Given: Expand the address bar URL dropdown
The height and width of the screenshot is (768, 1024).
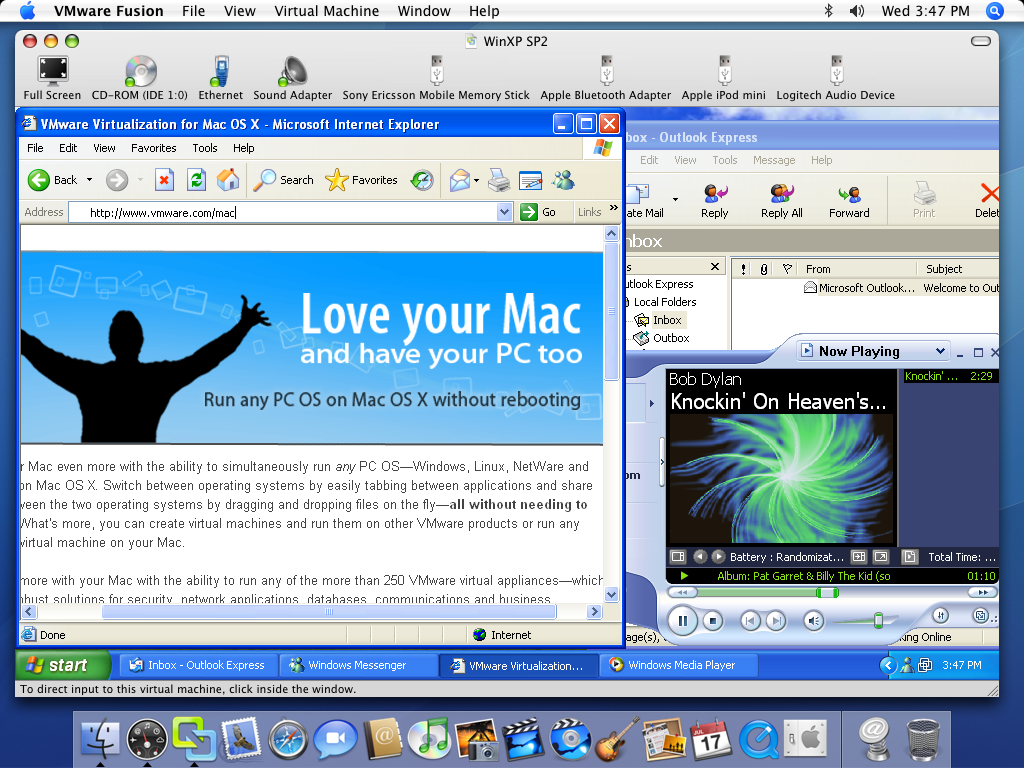Looking at the screenshot, I should (504, 212).
